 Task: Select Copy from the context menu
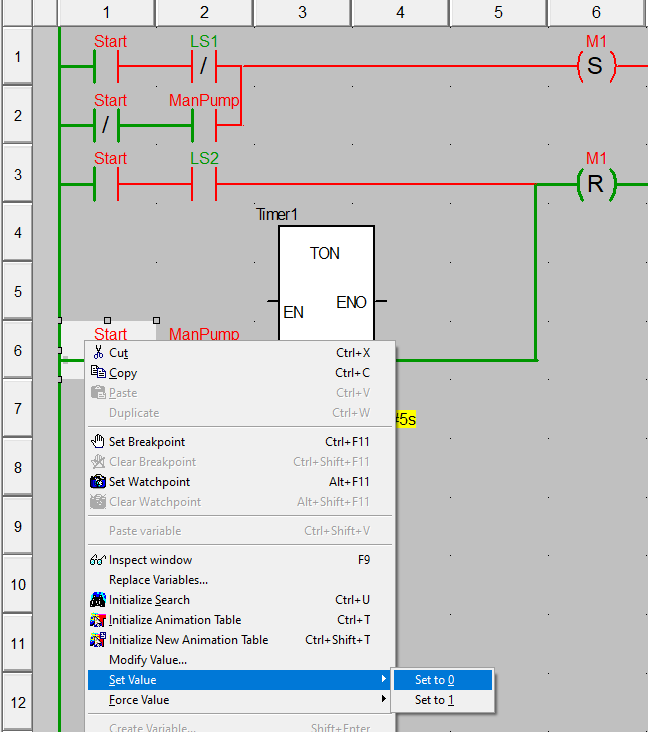pos(123,373)
